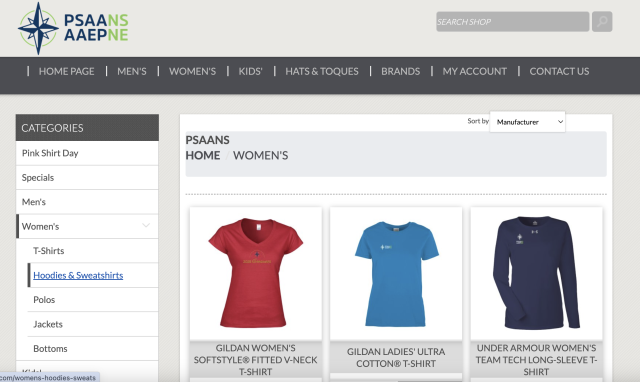
Task: Select Men's category in sidebar
Action: [87, 202]
